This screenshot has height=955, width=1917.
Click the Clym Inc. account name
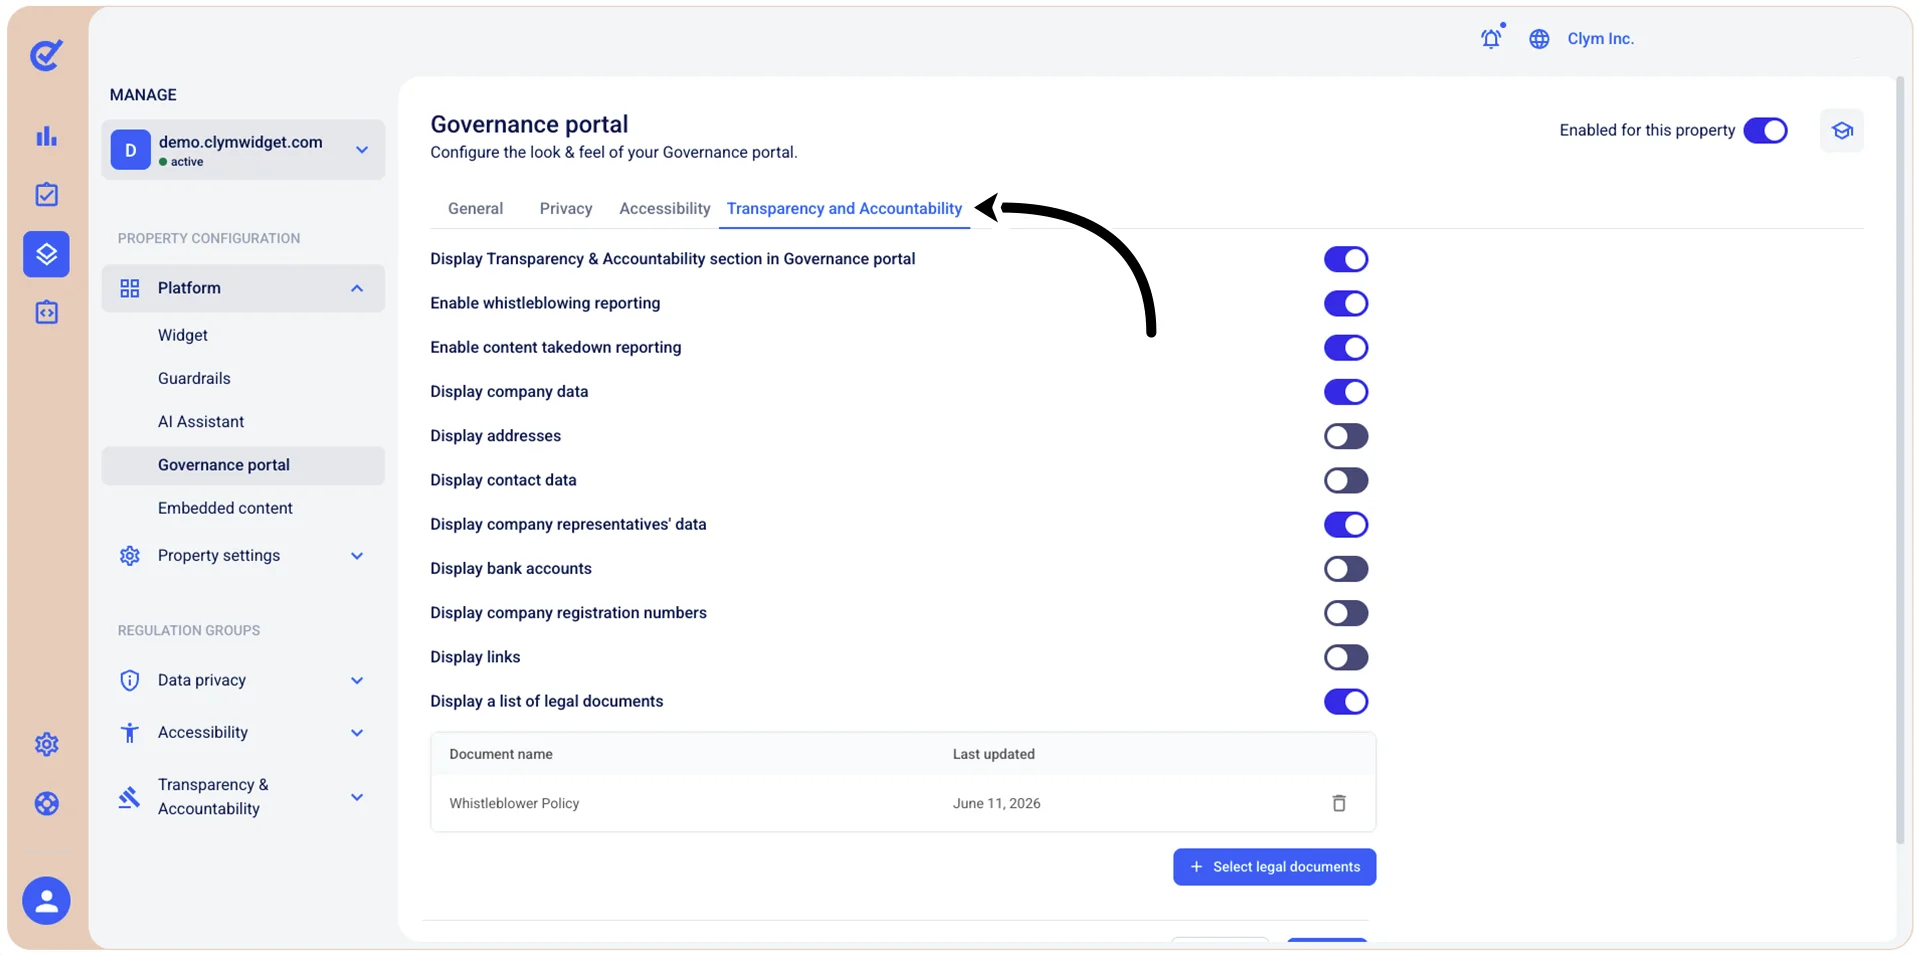(x=1600, y=39)
